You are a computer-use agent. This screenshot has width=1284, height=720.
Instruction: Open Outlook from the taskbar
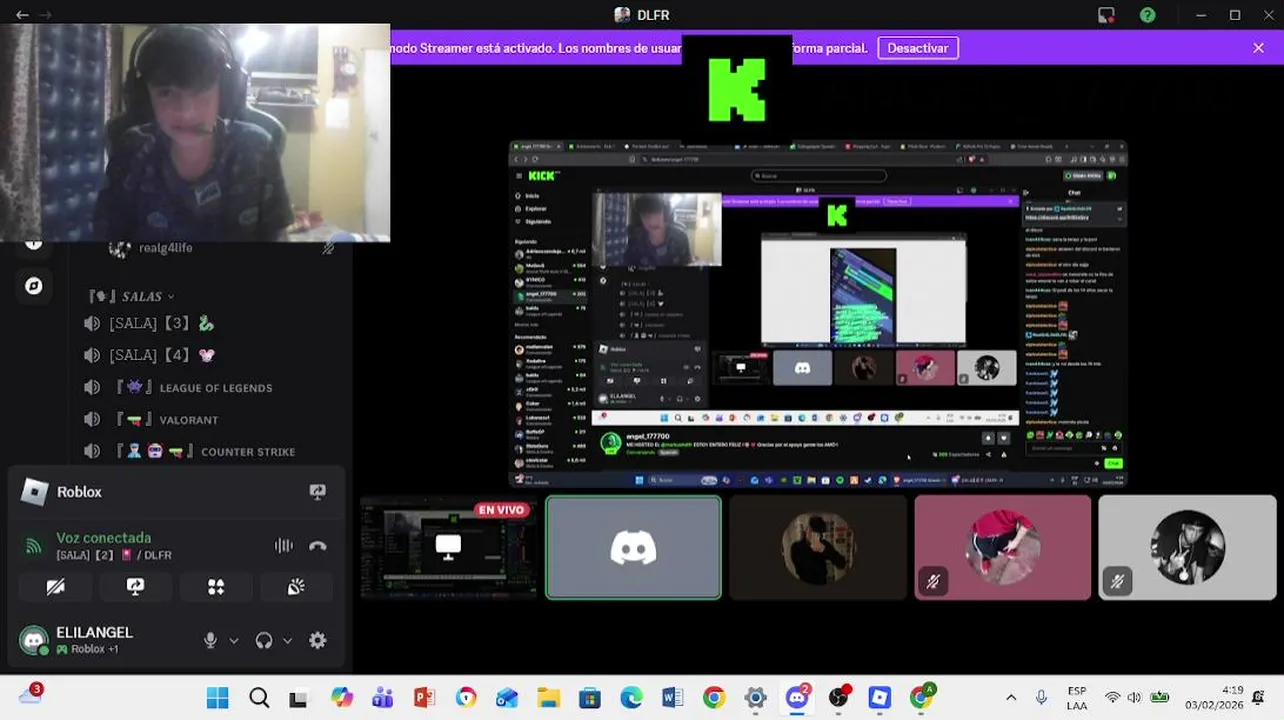507,698
